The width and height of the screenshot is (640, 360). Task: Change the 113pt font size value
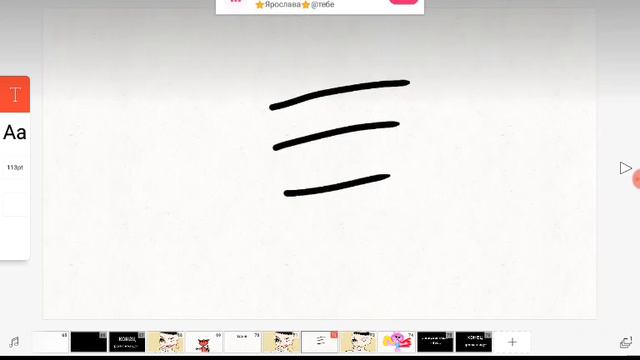click(15, 167)
